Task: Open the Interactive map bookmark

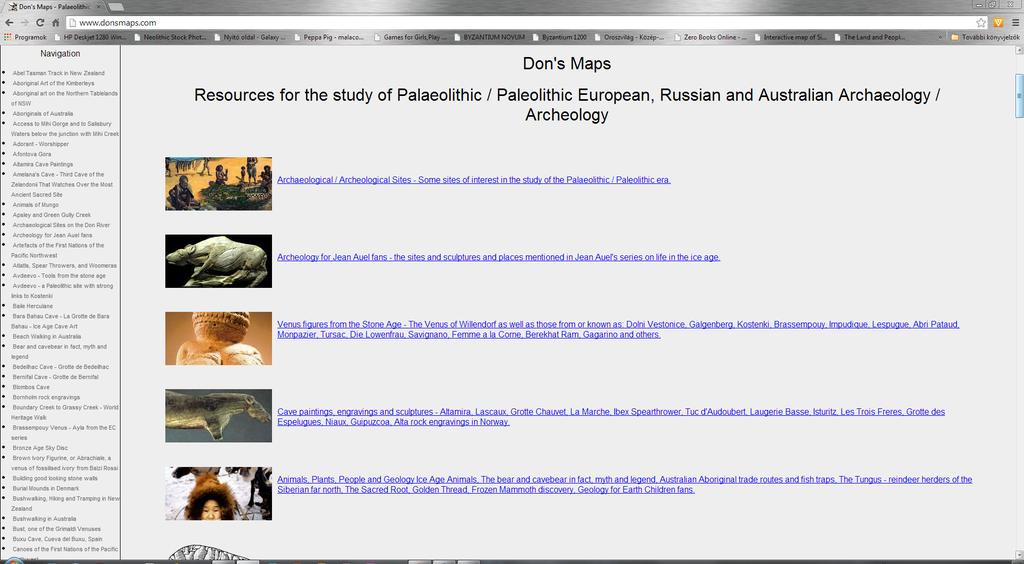Action: [790, 37]
